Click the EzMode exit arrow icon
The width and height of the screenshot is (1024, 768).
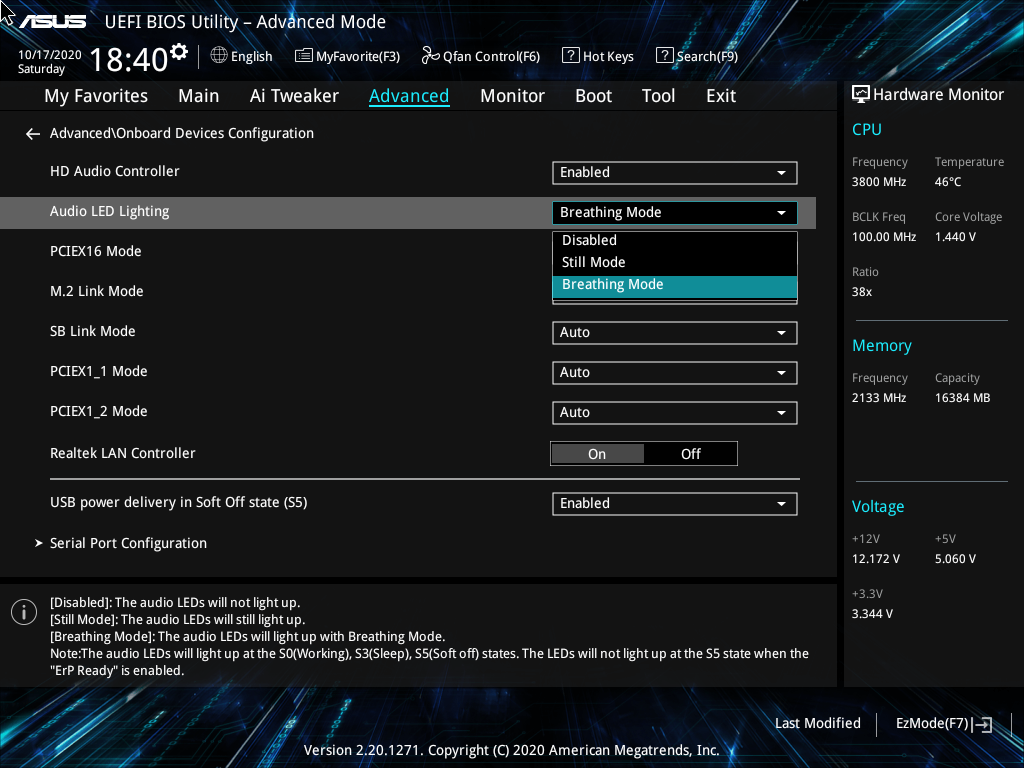point(982,724)
